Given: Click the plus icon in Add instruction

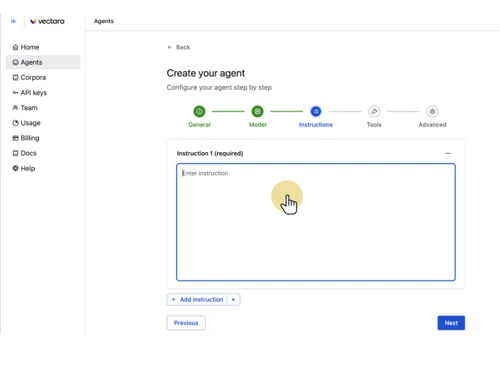Looking at the screenshot, I should (173, 300).
